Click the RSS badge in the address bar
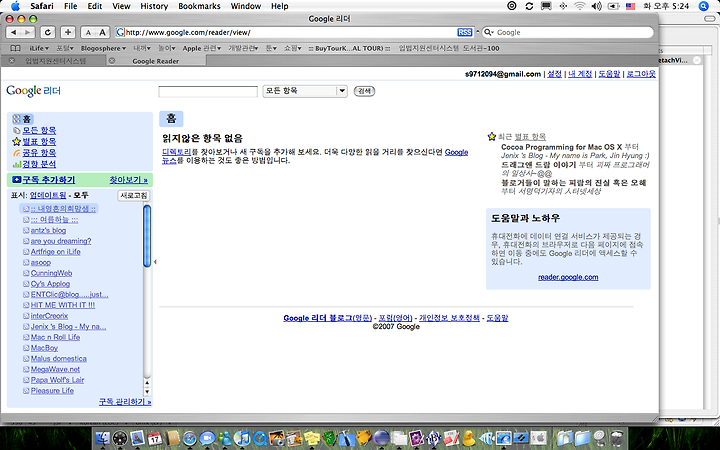 (465, 32)
